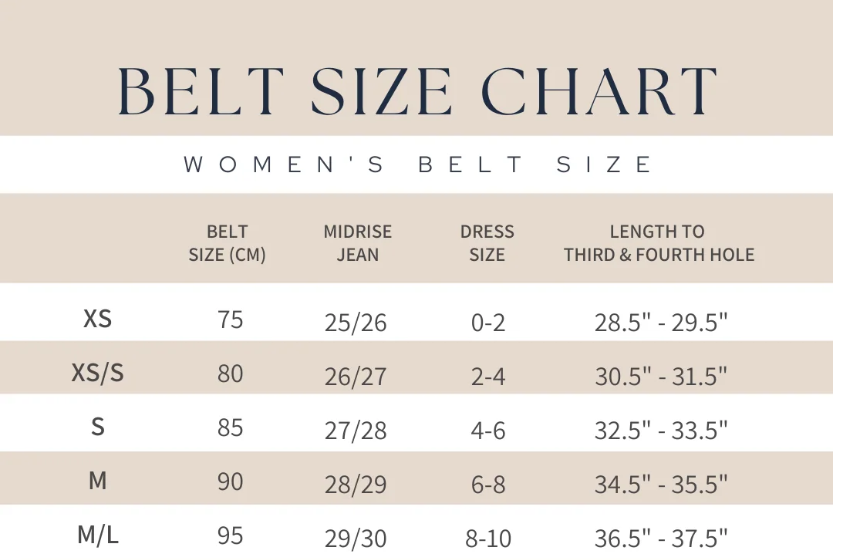
Task: Click the 4-6 dress size value
Action: pos(488,430)
